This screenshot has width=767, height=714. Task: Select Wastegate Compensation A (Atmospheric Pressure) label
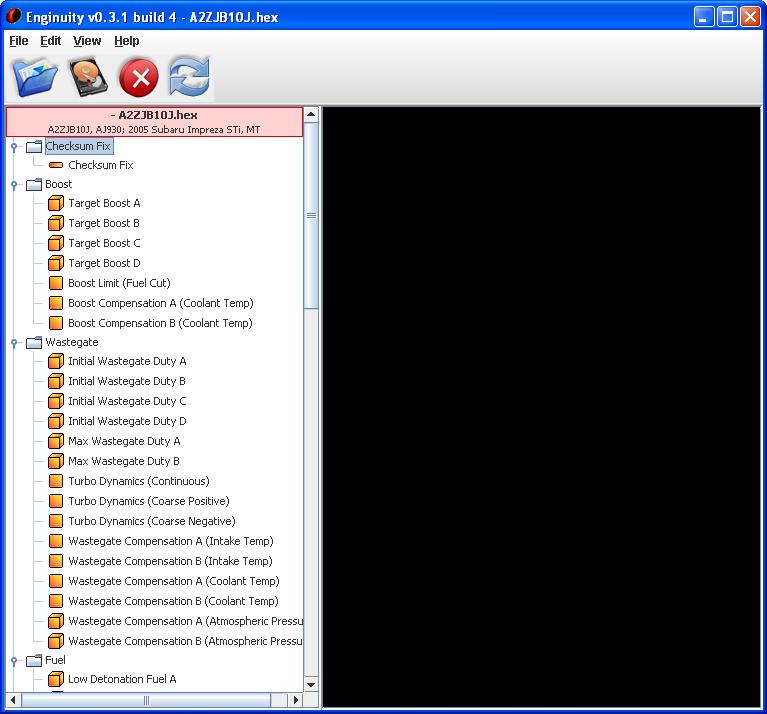click(185, 622)
